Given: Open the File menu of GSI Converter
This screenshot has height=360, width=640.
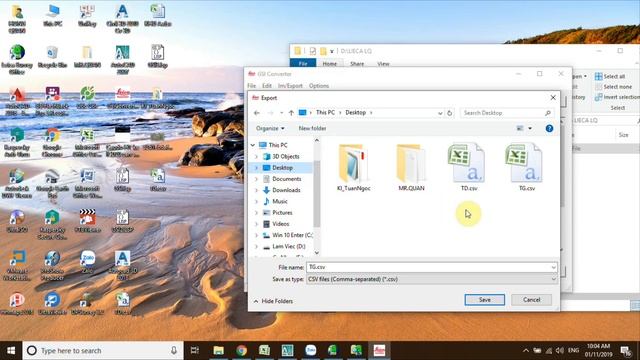Looking at the screenshot, I should coord(251,86).
